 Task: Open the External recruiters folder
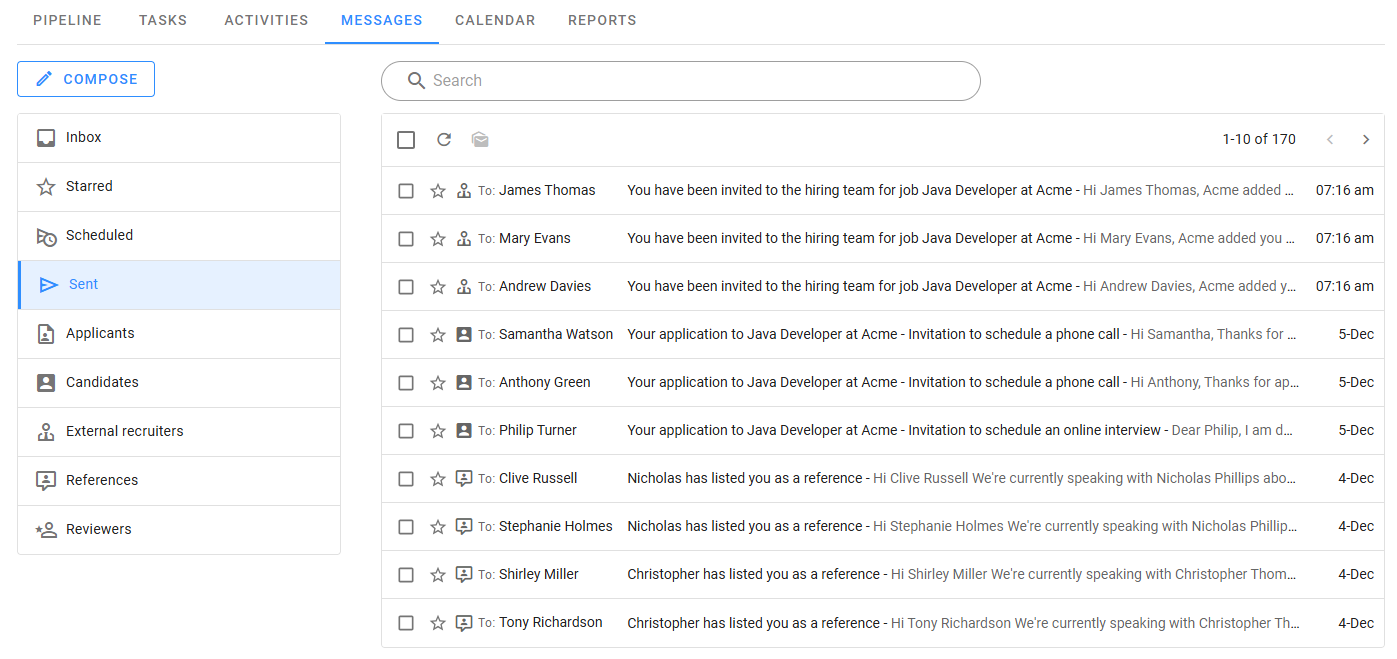(124, 432)
